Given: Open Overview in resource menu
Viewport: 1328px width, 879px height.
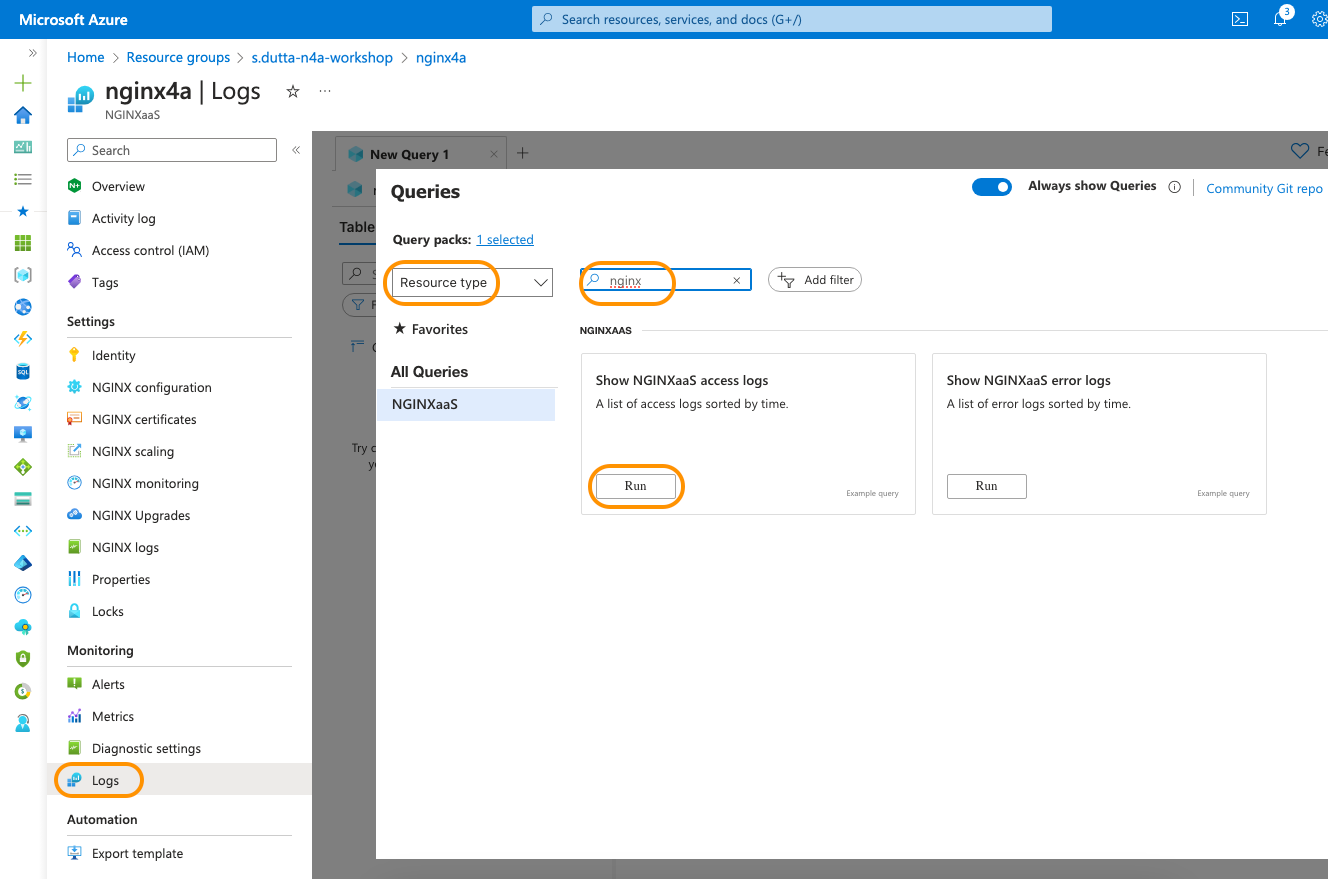Looking at the screenshot, I should point(118,186).
